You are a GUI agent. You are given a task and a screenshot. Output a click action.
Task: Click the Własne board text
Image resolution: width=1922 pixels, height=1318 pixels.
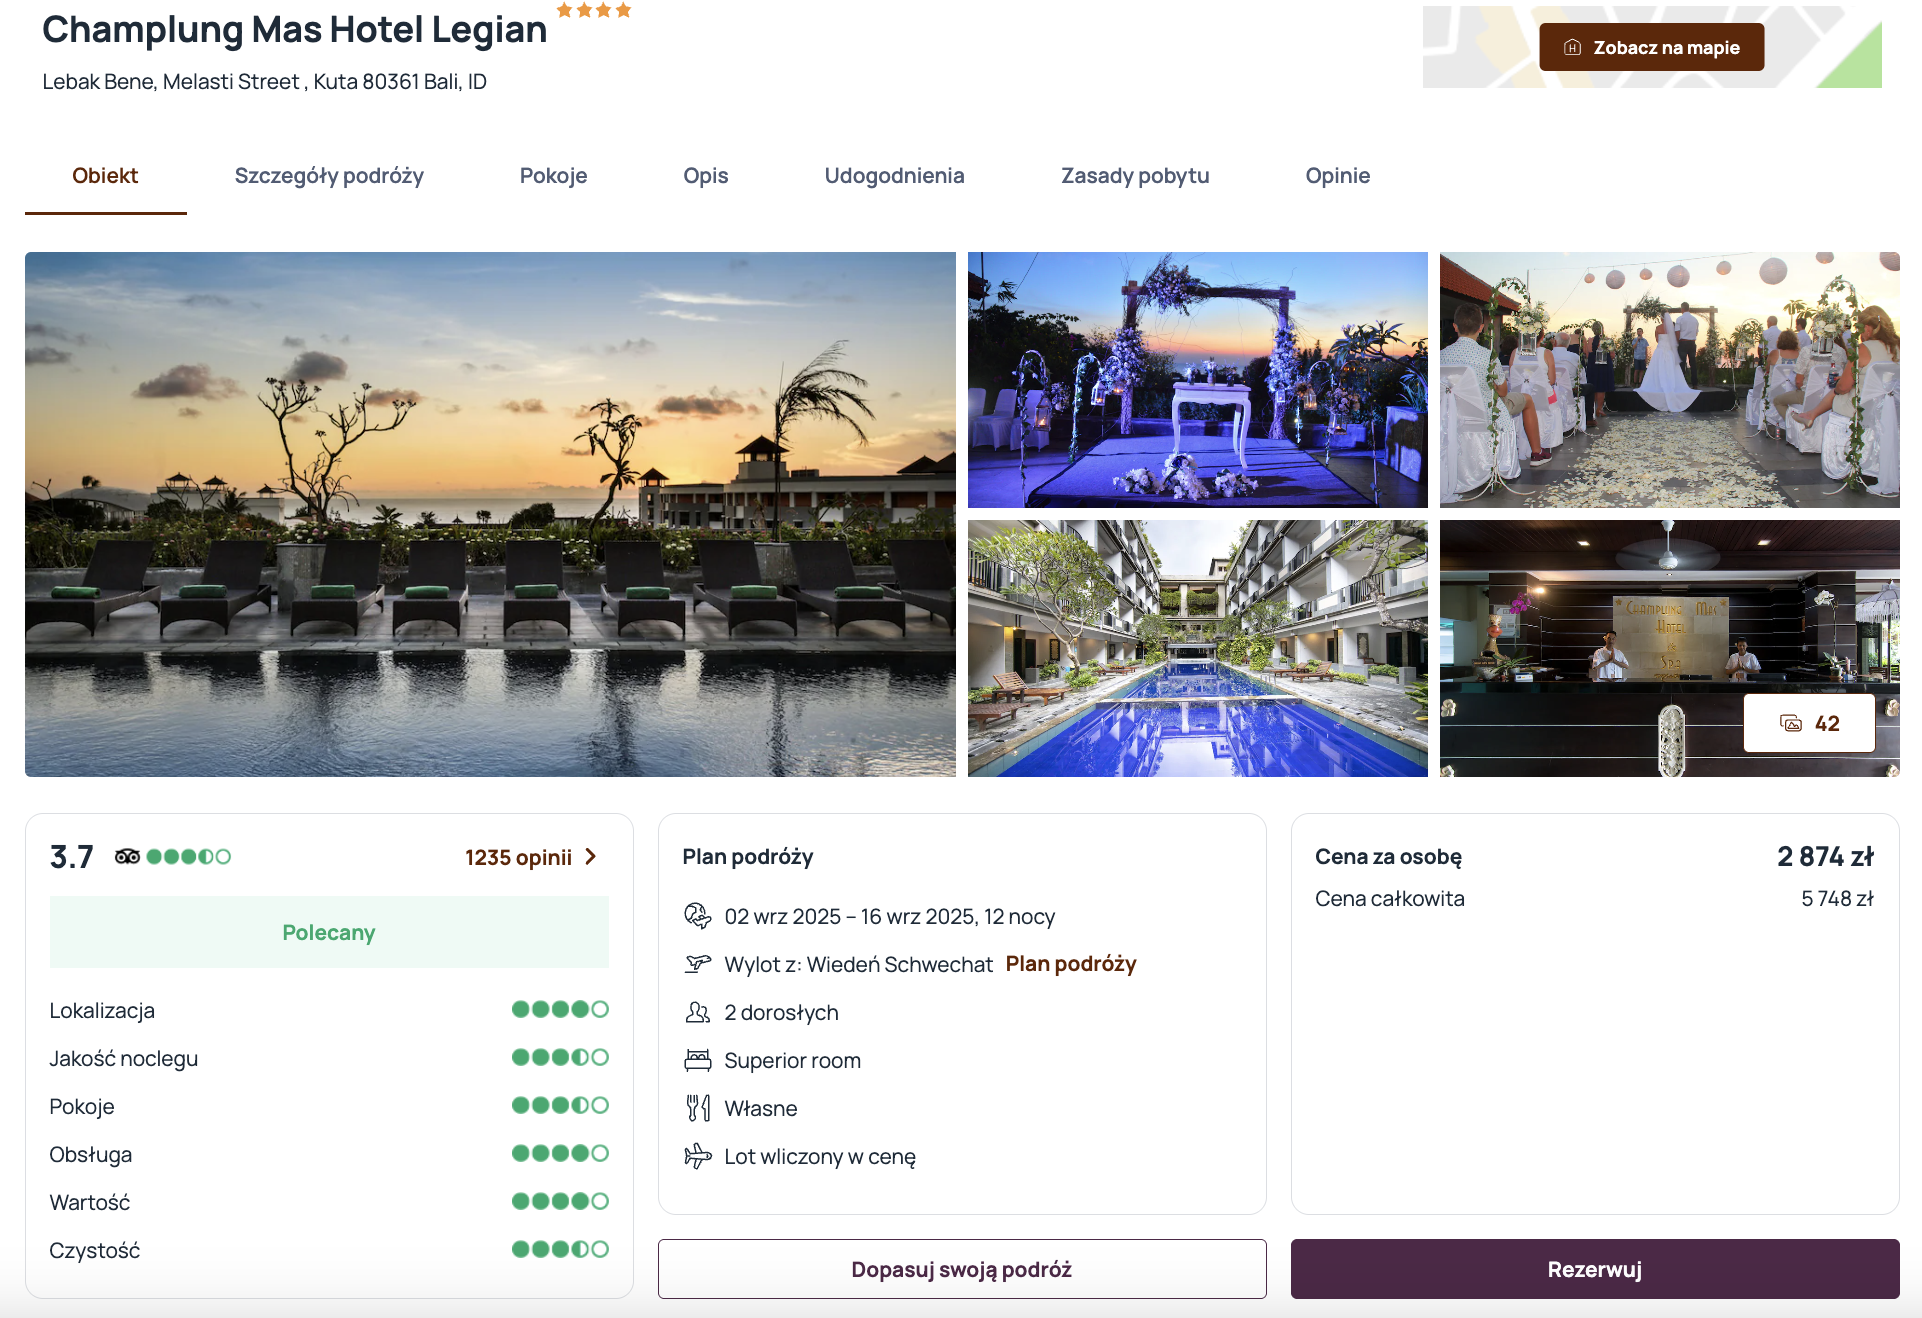(x=760, y=1108)
